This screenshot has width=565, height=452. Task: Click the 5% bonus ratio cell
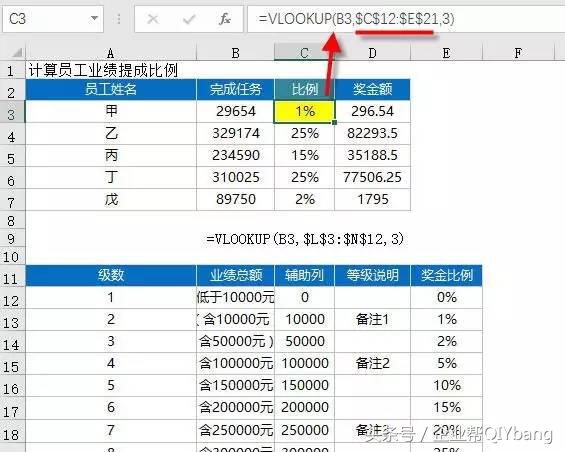click(x=446, y=363)
